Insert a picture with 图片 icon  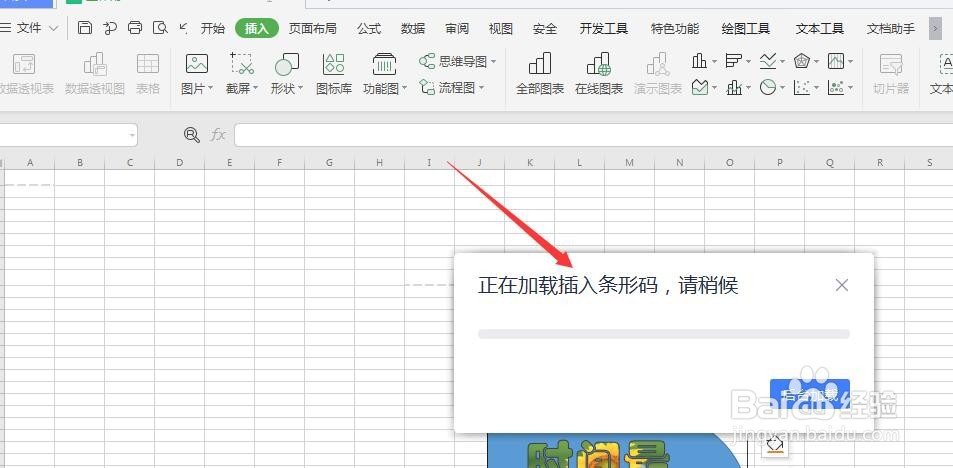tap(196, 63)
